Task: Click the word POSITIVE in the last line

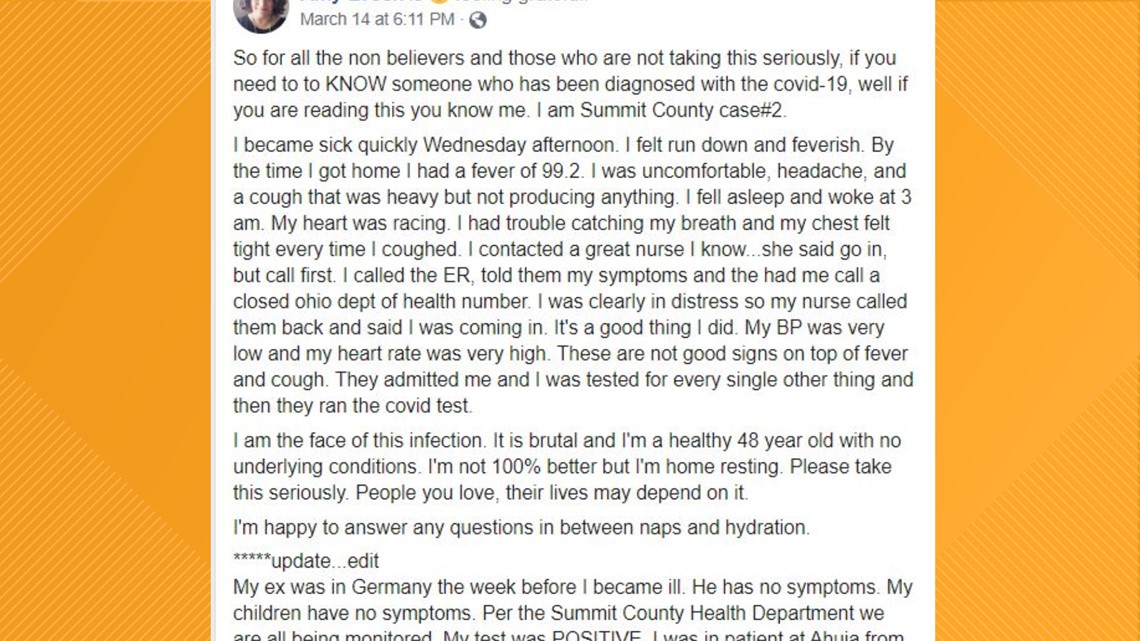Action: (597, 636)
